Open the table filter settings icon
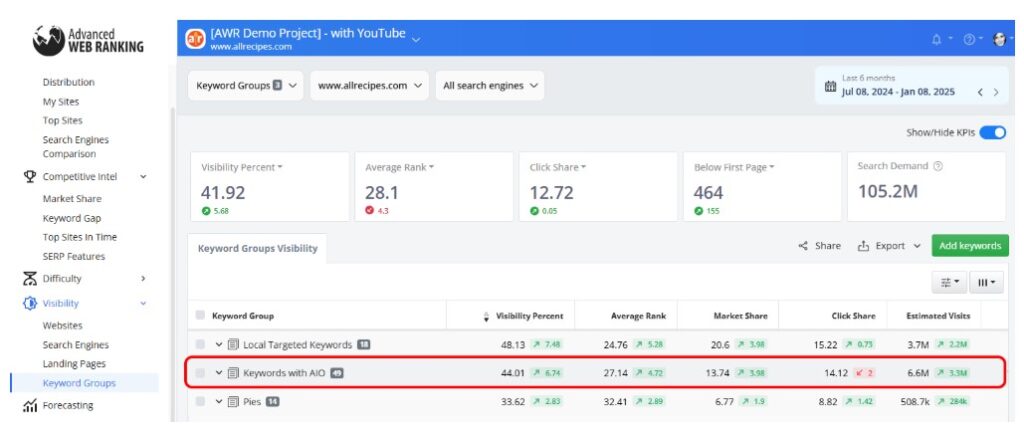1024x437 pixels. coord(950,282)
